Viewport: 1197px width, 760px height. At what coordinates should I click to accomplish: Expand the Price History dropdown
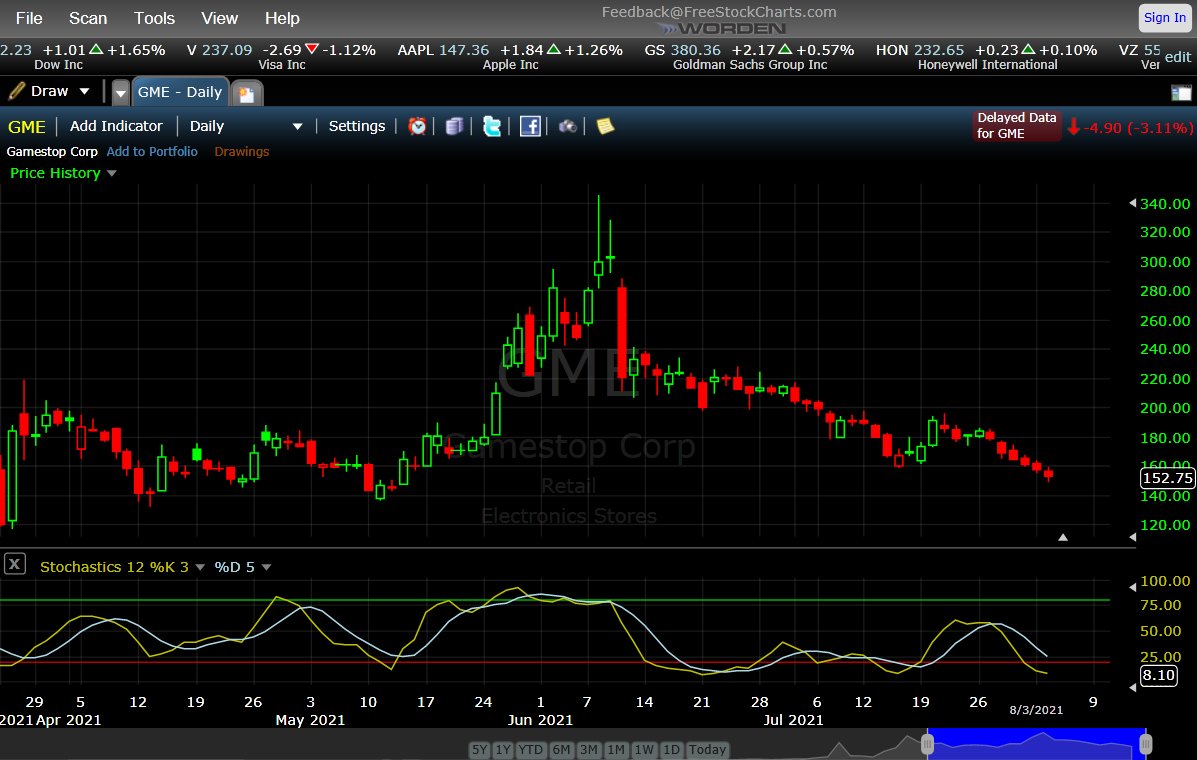111,173
